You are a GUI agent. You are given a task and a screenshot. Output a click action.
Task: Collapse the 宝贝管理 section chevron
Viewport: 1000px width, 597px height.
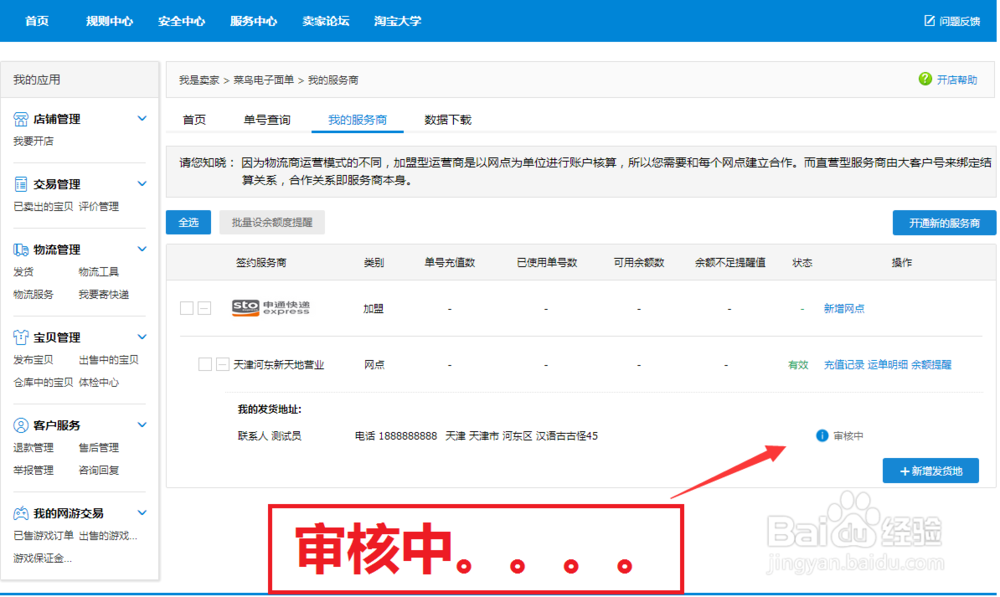142,337
